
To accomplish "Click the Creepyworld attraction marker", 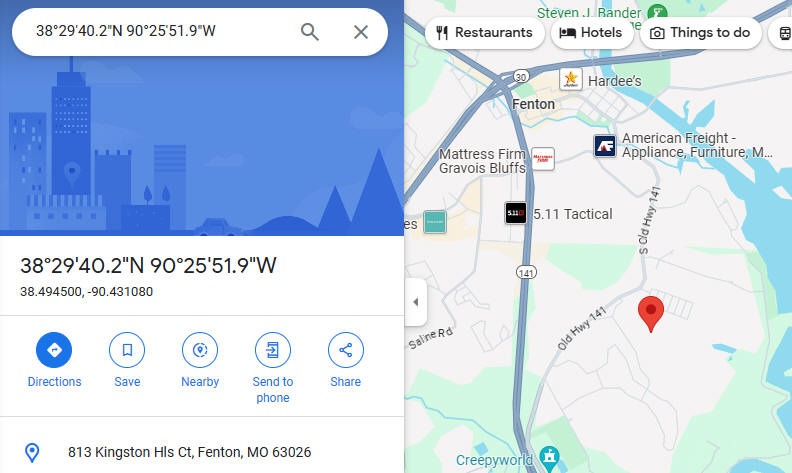I will coord(549,456).
